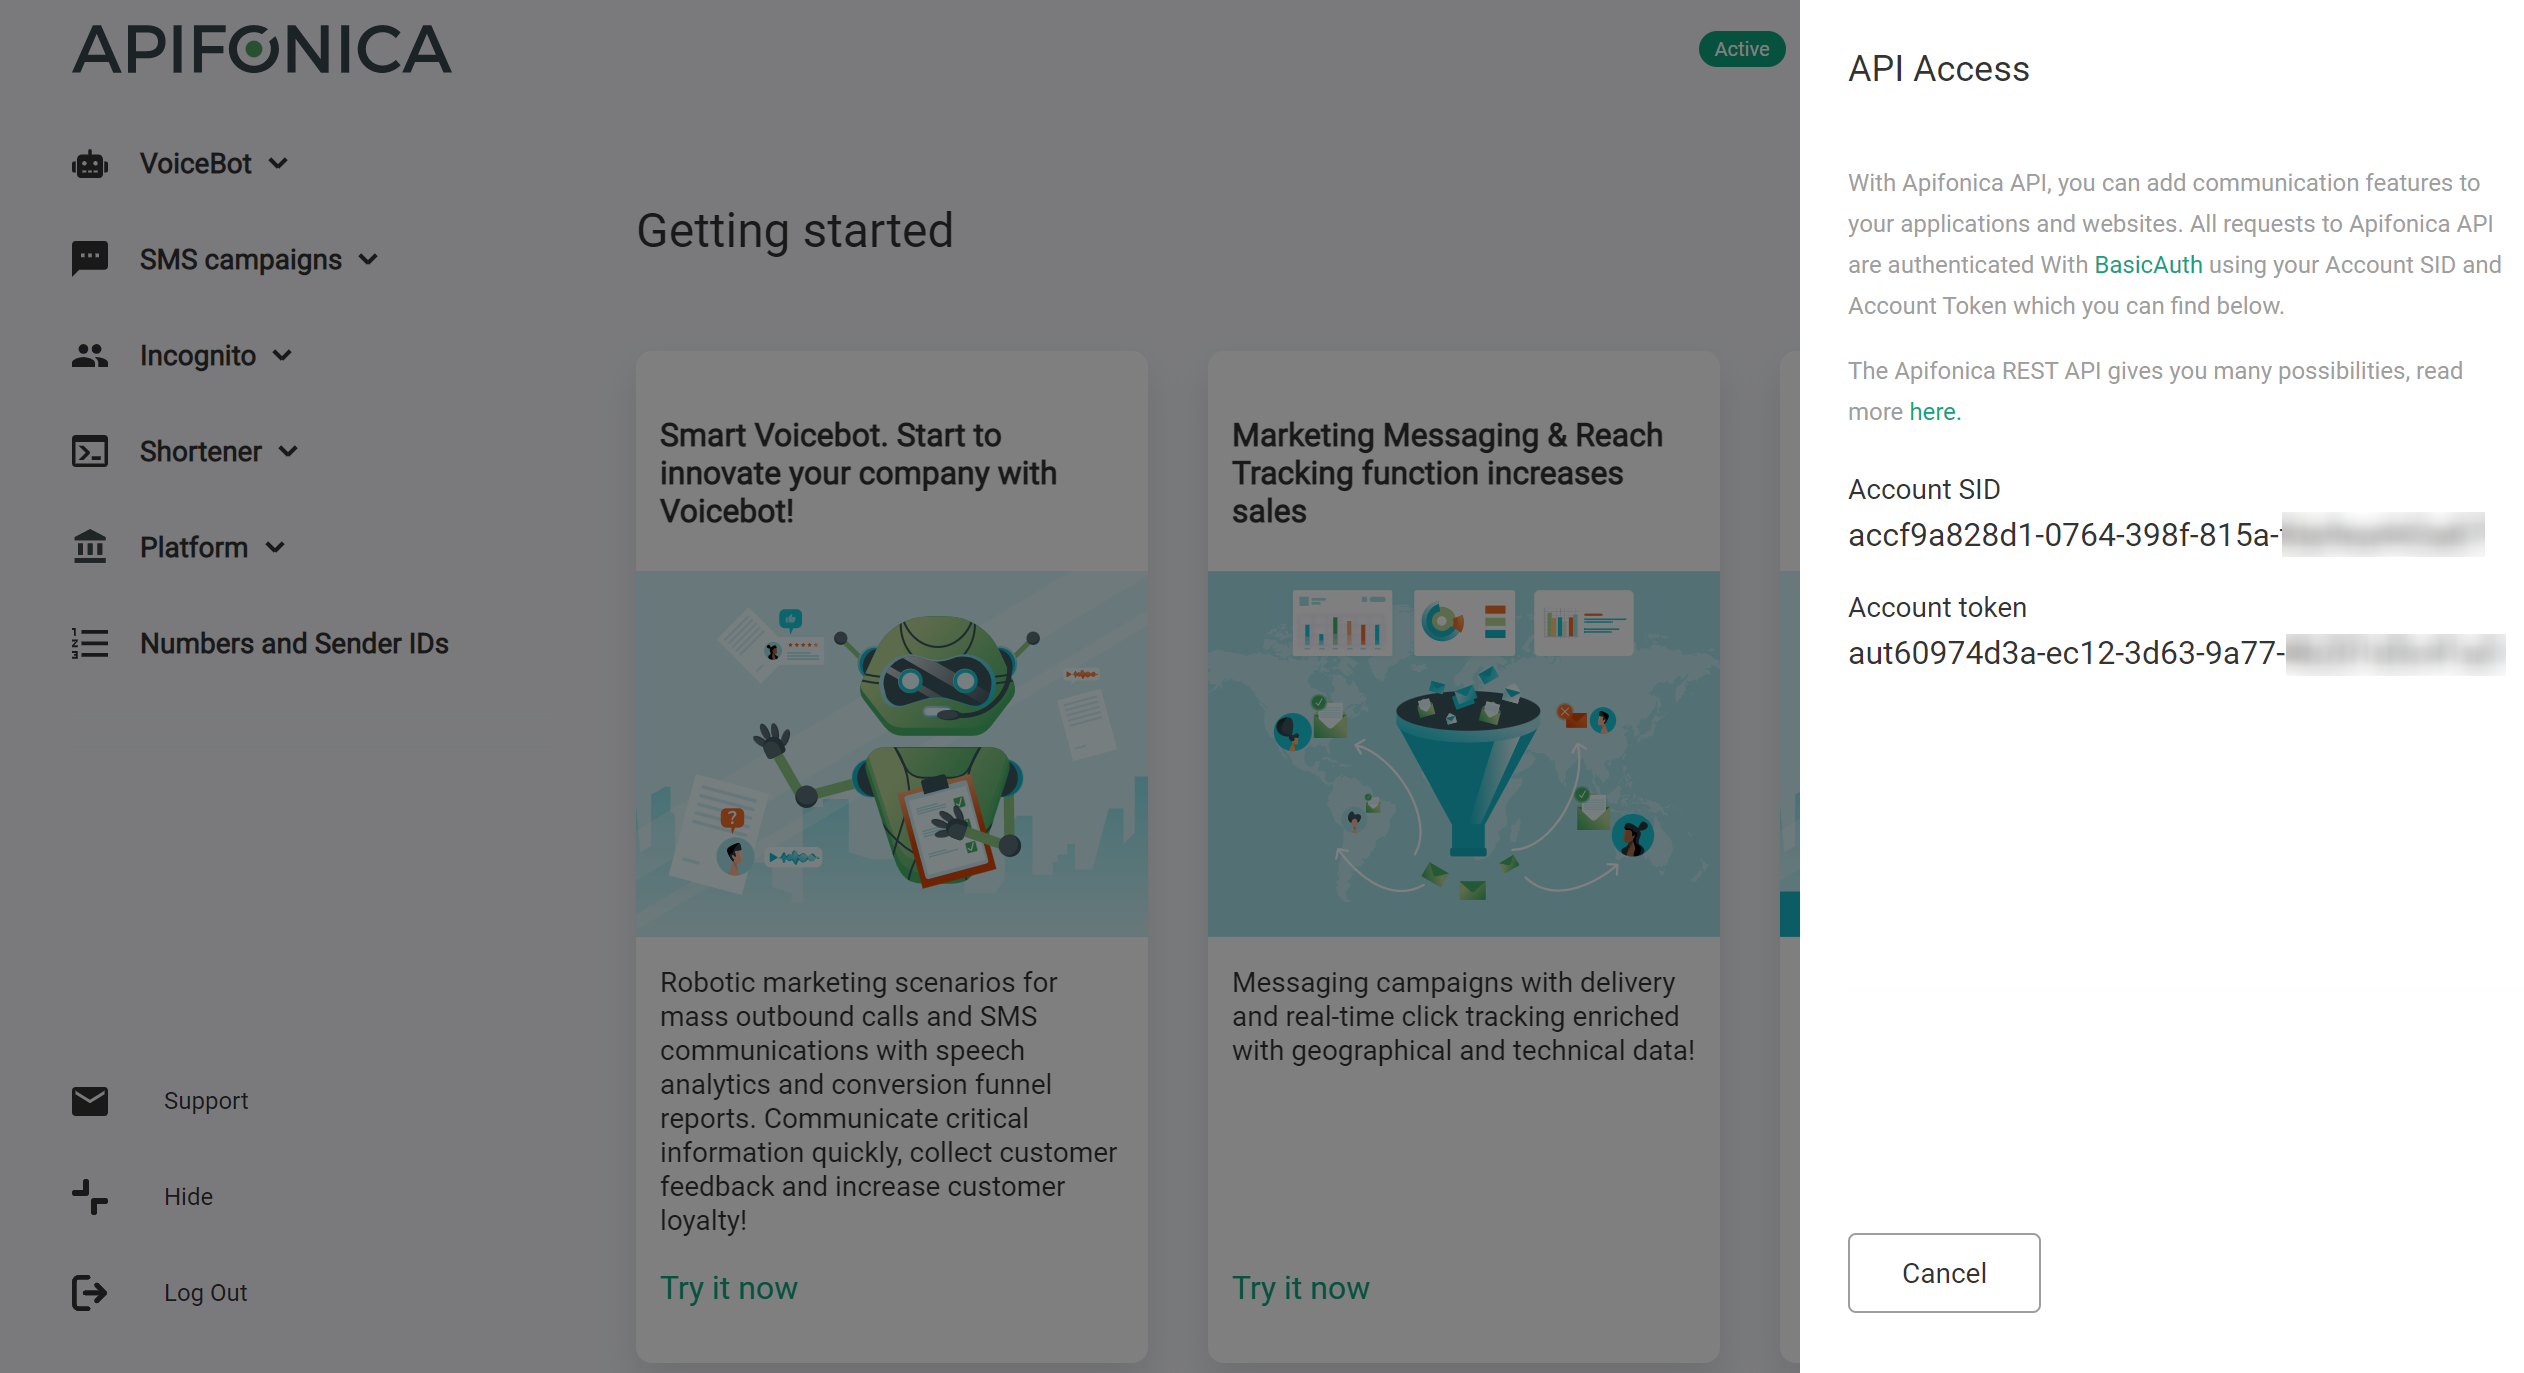Click the Getting started menu item

[795, 228]
